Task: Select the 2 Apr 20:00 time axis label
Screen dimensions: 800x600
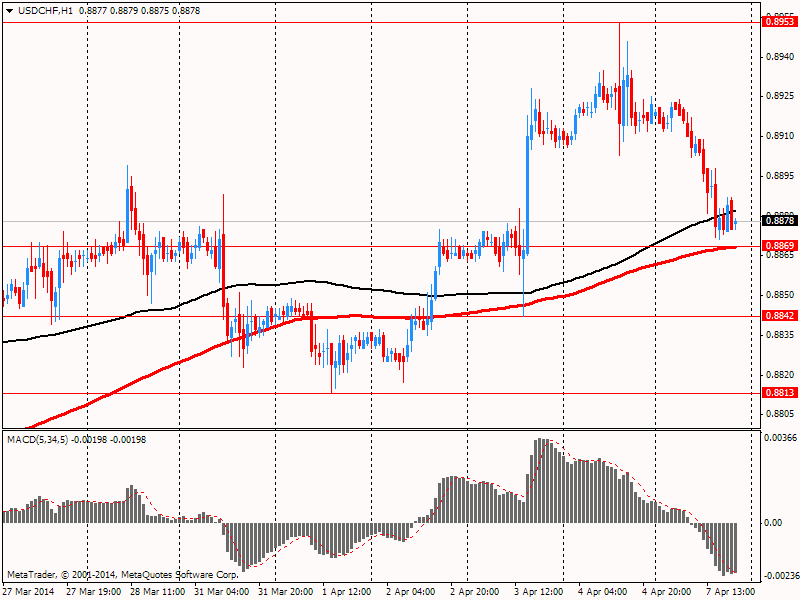Action: coord(475,591)
